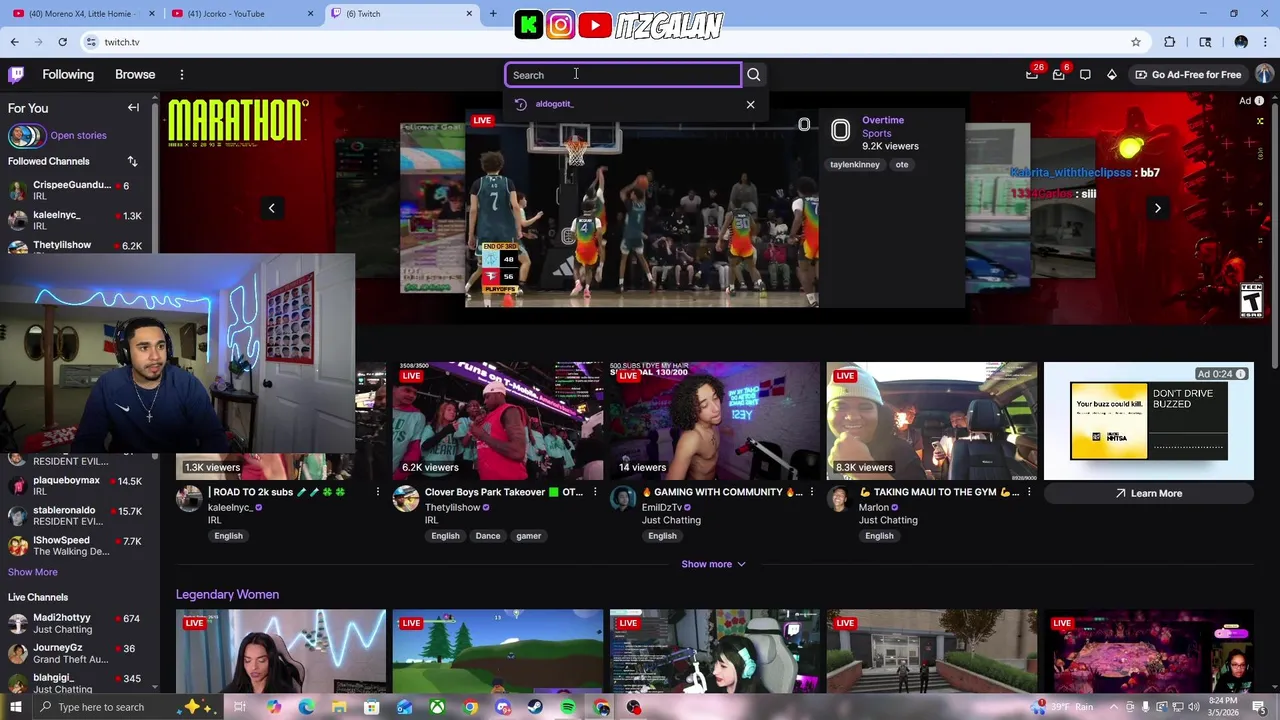Open File Explorer from taskbar

[x=339, y=707]
